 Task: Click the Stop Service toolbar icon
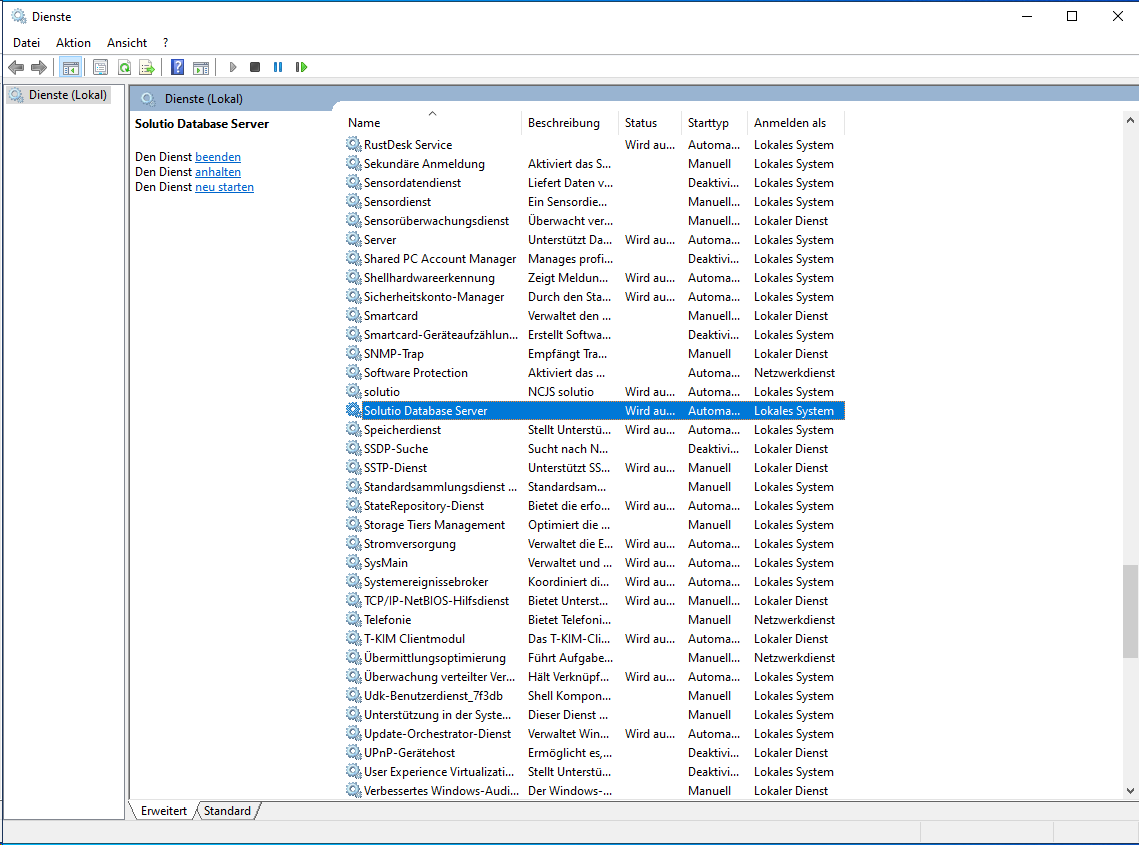coord(255,67)
